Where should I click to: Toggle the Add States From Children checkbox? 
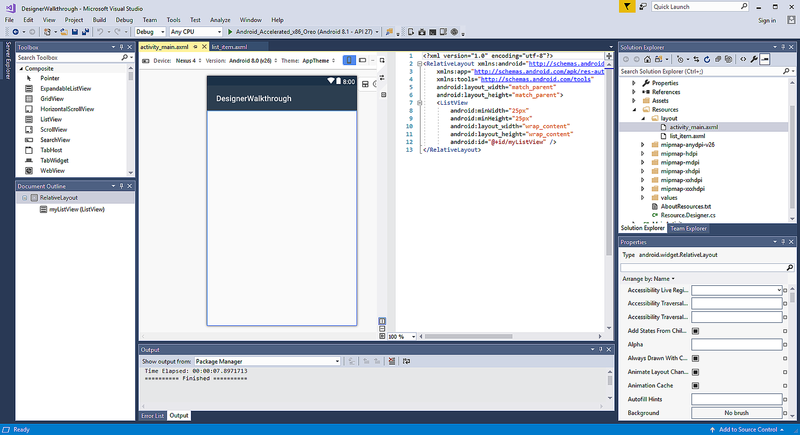695,331
